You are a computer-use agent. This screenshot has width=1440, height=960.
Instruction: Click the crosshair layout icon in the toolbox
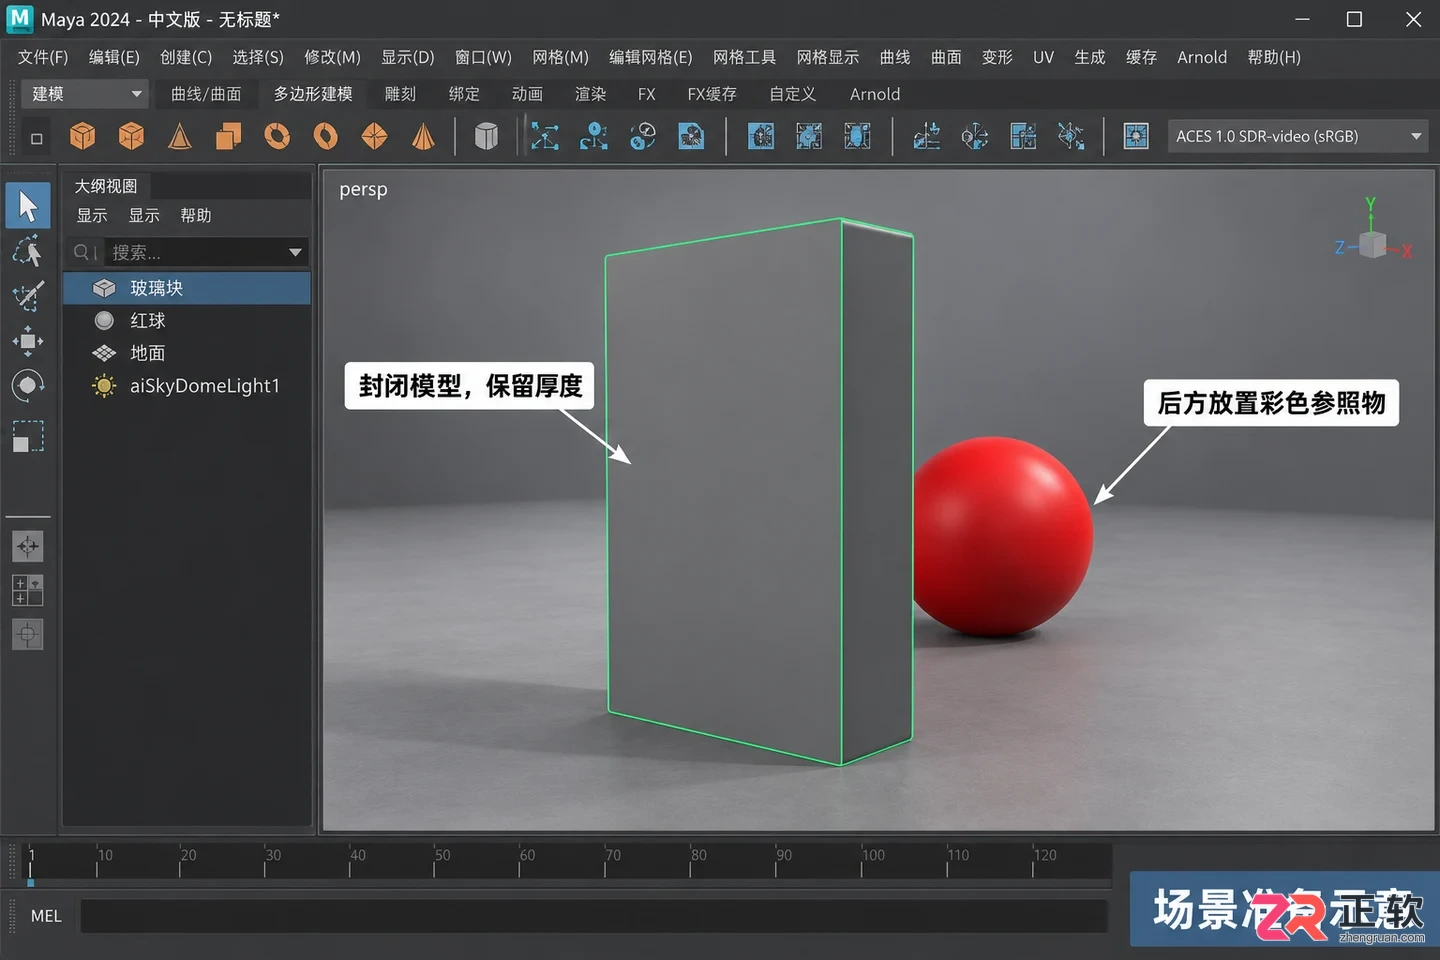click(x=28, y=546)
